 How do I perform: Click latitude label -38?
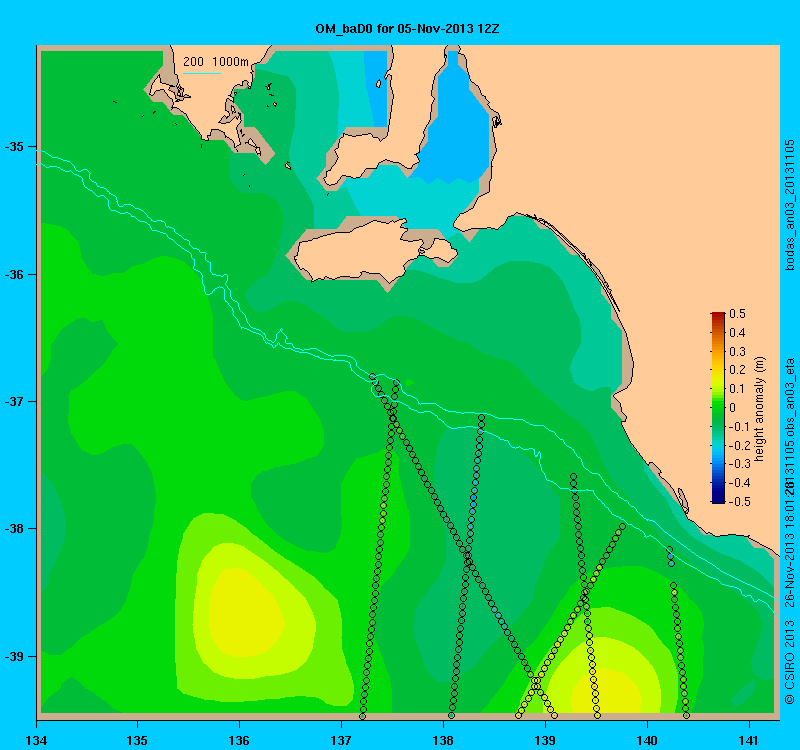14,529
